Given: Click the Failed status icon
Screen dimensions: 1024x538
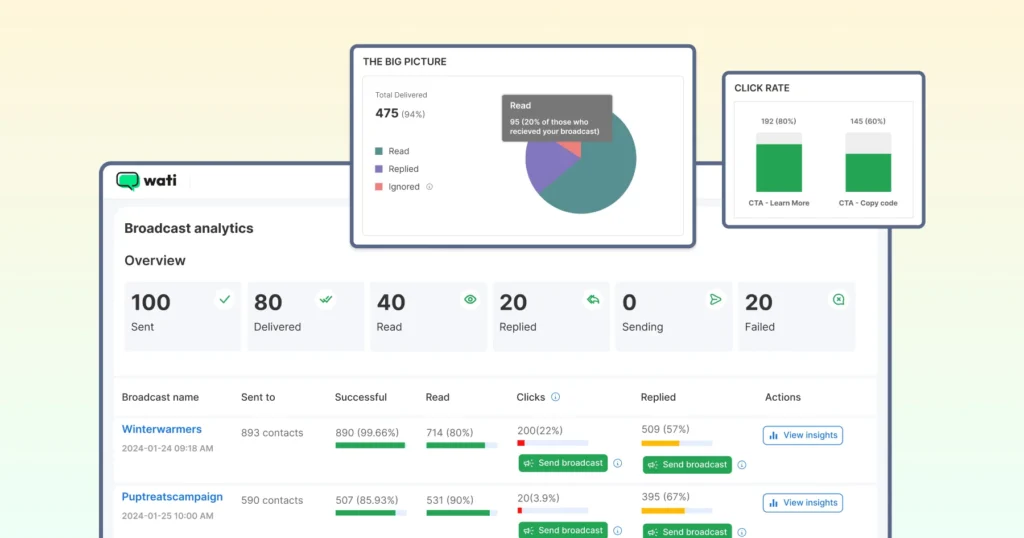Looking at the screenshot, I should 838,299.
